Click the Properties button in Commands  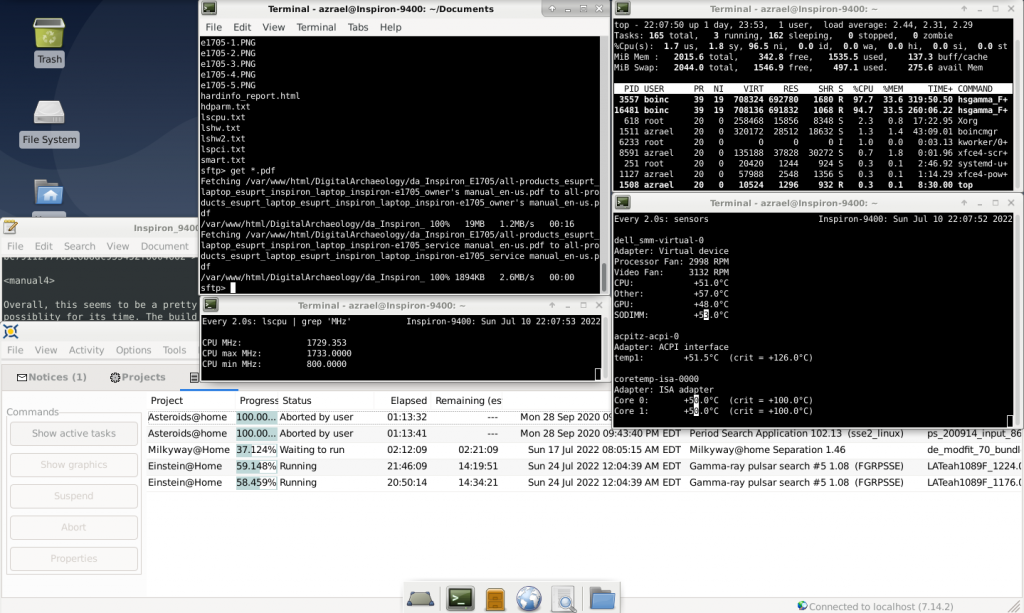coord(74,559)
